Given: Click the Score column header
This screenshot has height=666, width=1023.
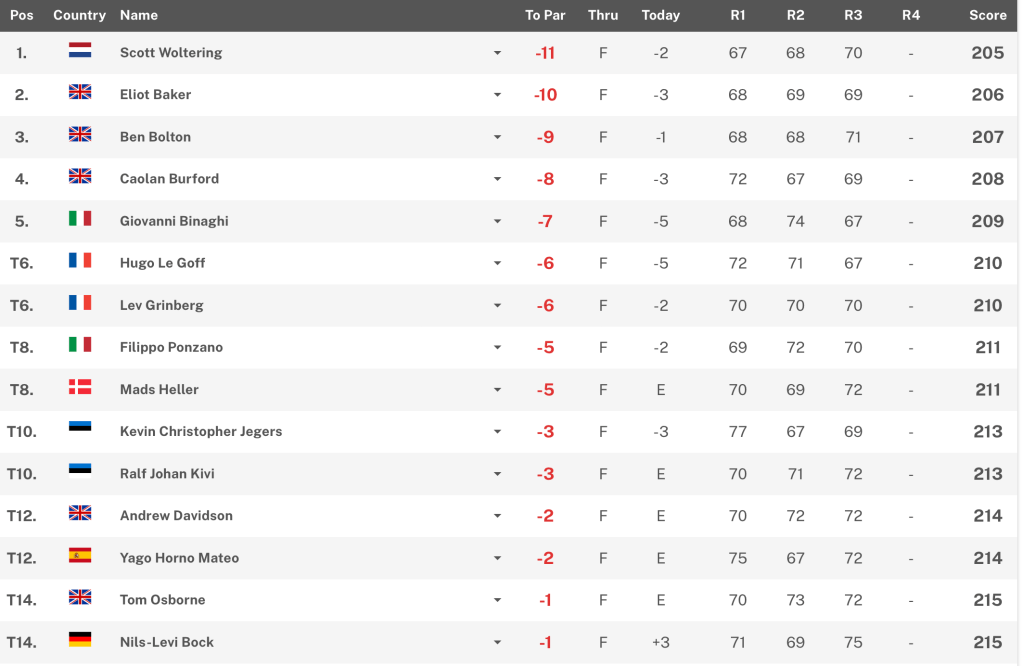Looking at the screenshot, I should (987, 15).
